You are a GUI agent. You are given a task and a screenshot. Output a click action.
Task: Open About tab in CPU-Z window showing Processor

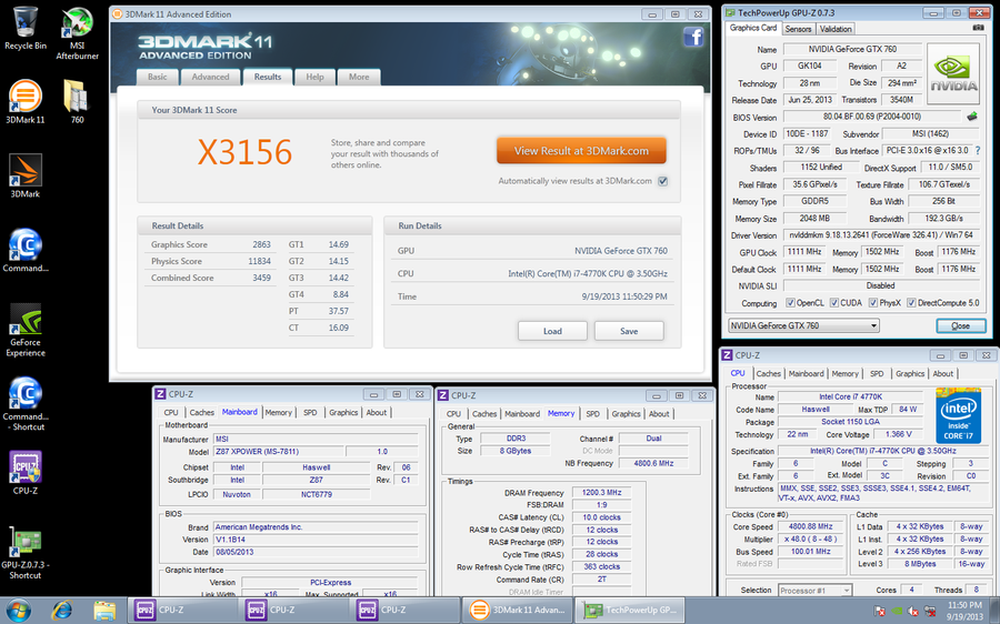coord(943,374)
